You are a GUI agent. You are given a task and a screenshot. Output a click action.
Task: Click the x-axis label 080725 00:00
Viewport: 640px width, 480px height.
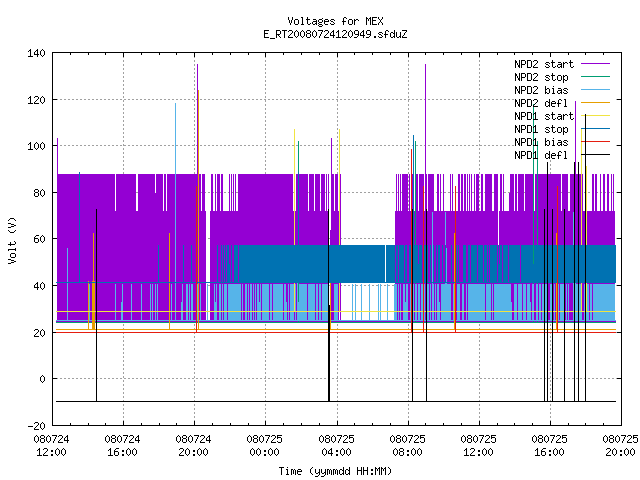[x=264, y=446]
